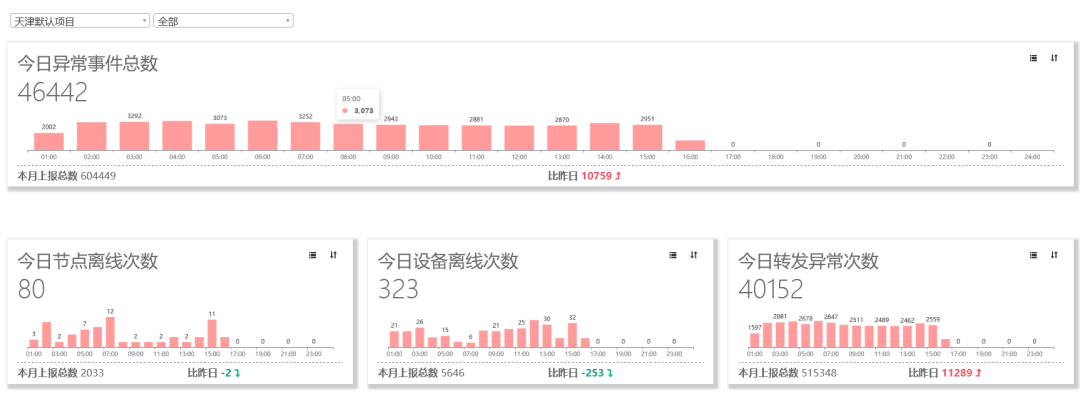Click the bar labeled 32 in the device offline chart

pos(572,335)
